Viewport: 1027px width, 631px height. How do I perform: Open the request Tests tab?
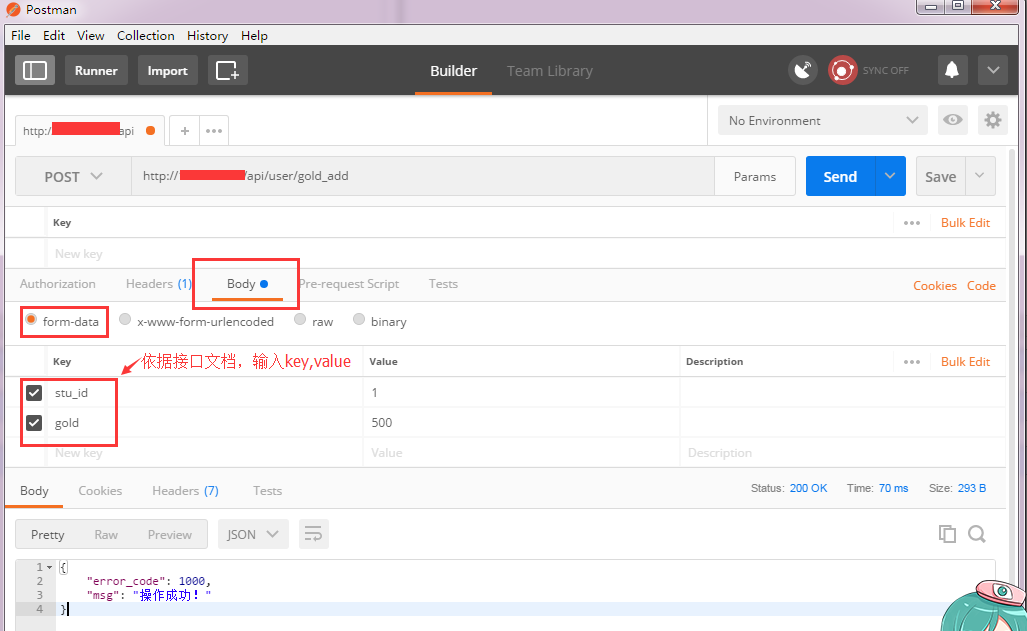(x=443, y=284)
